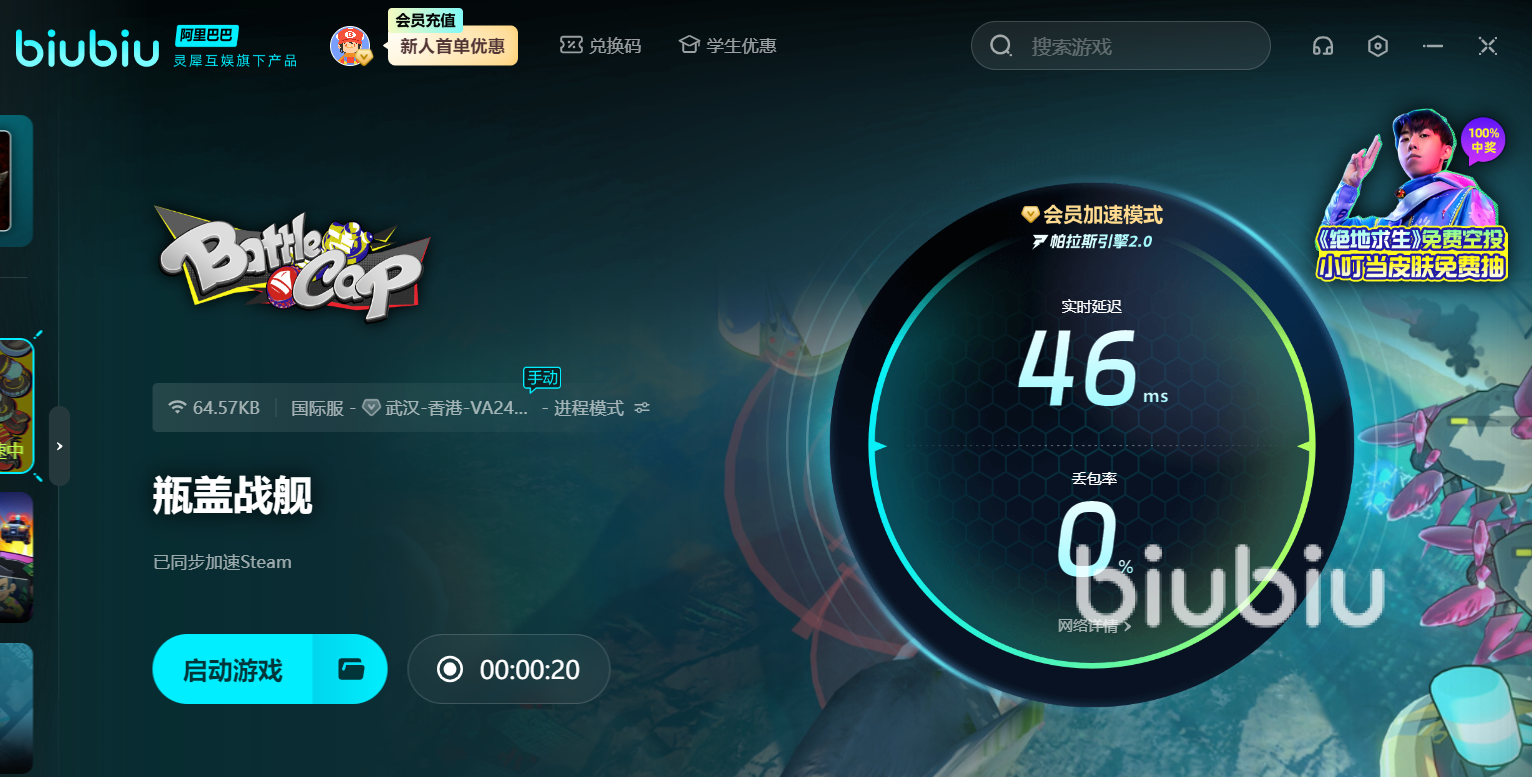Click the 100% 中奖 purple badge

[1484, 141]
